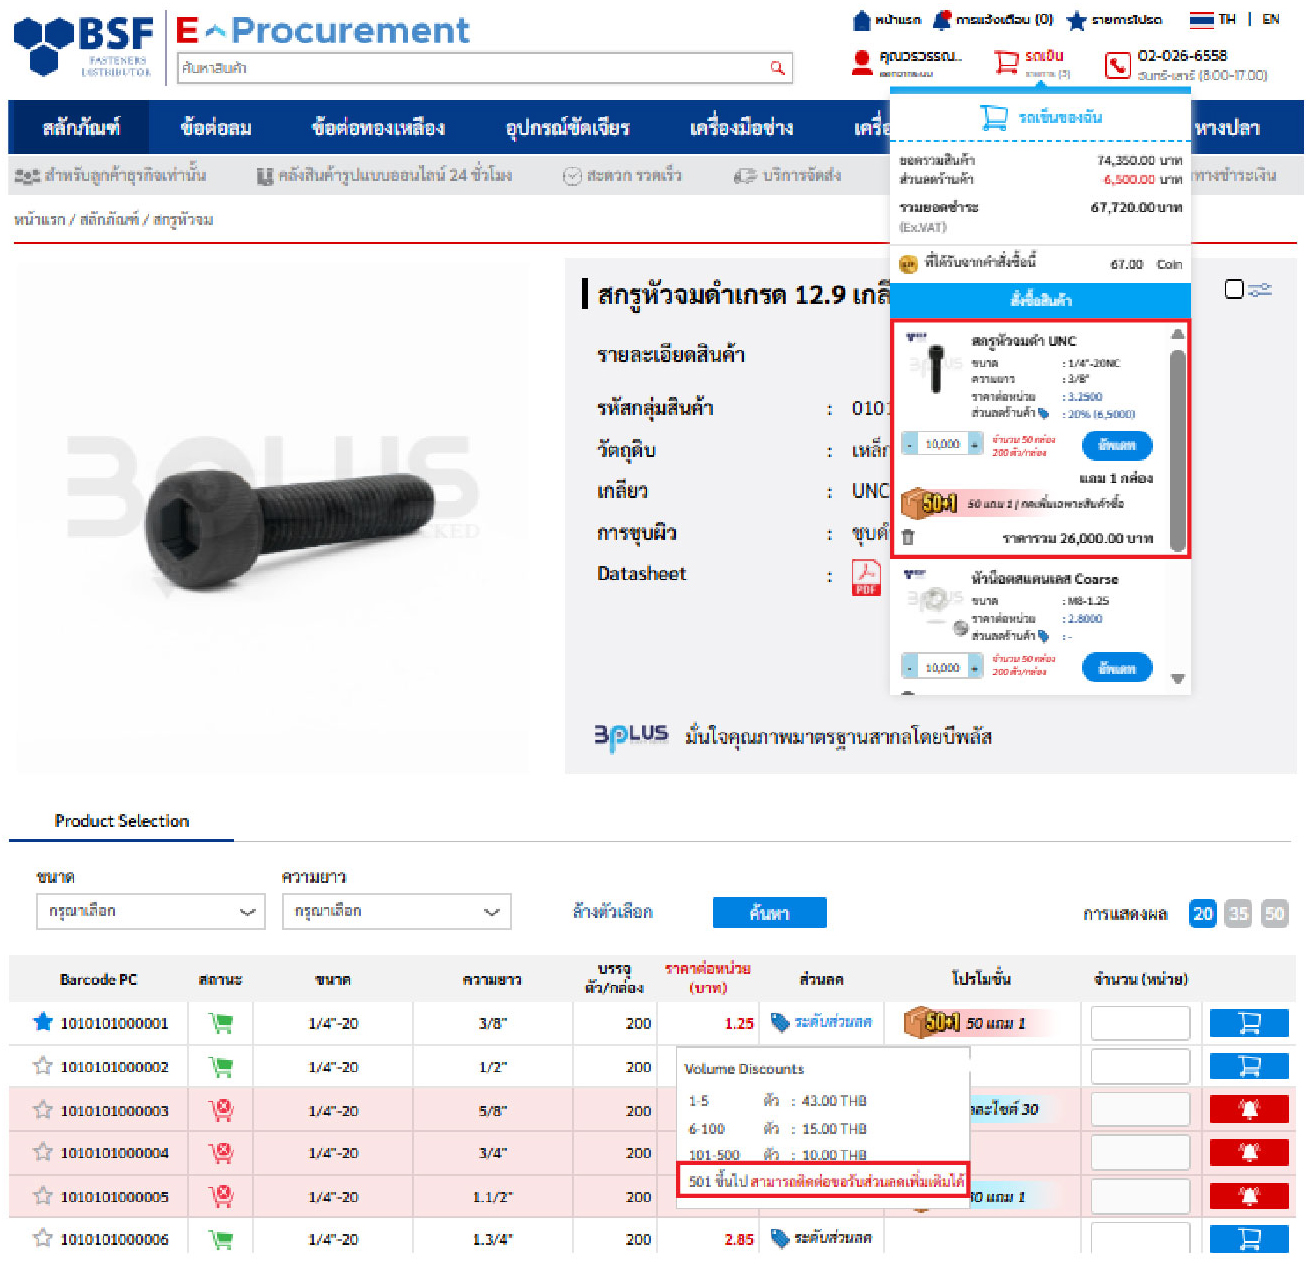
Task: Show 20 results per page
Action: coord(1202,913)
